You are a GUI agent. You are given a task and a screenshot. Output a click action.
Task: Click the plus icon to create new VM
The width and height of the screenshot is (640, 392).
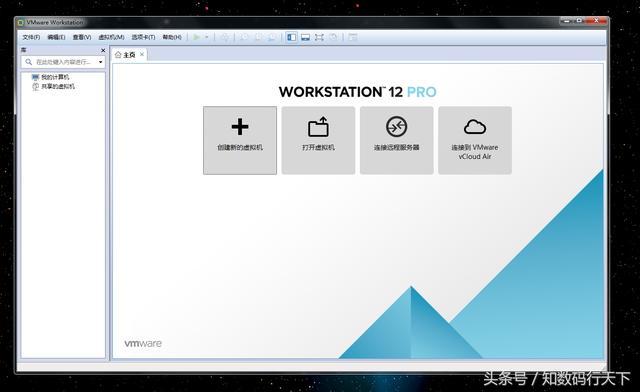tap(240, 127)
